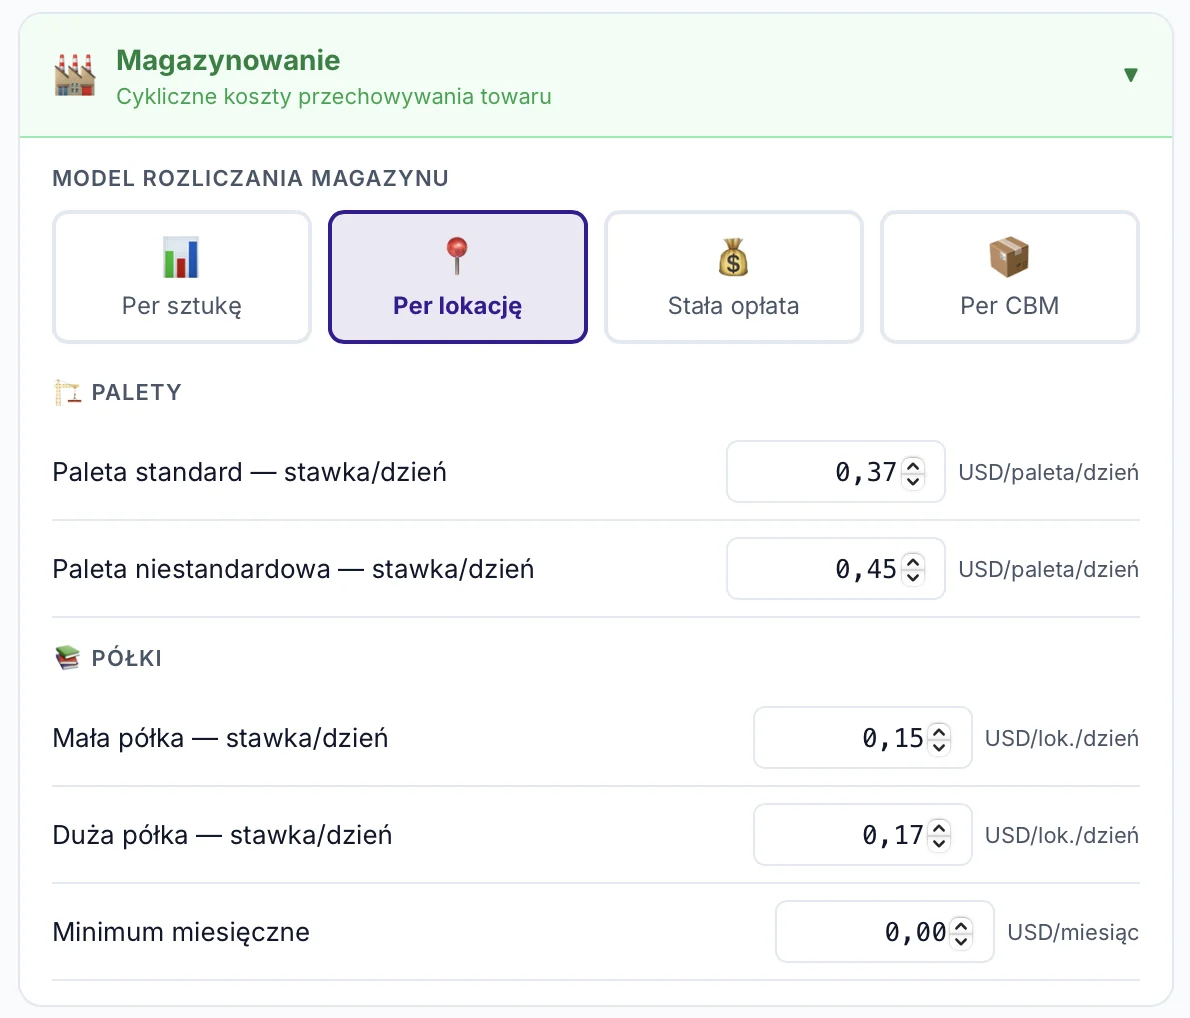Click label Paleta niestandardowa — stawka/dzień
The height and width of the screenshot is (1018, 1190).
(x=294, y=569)
